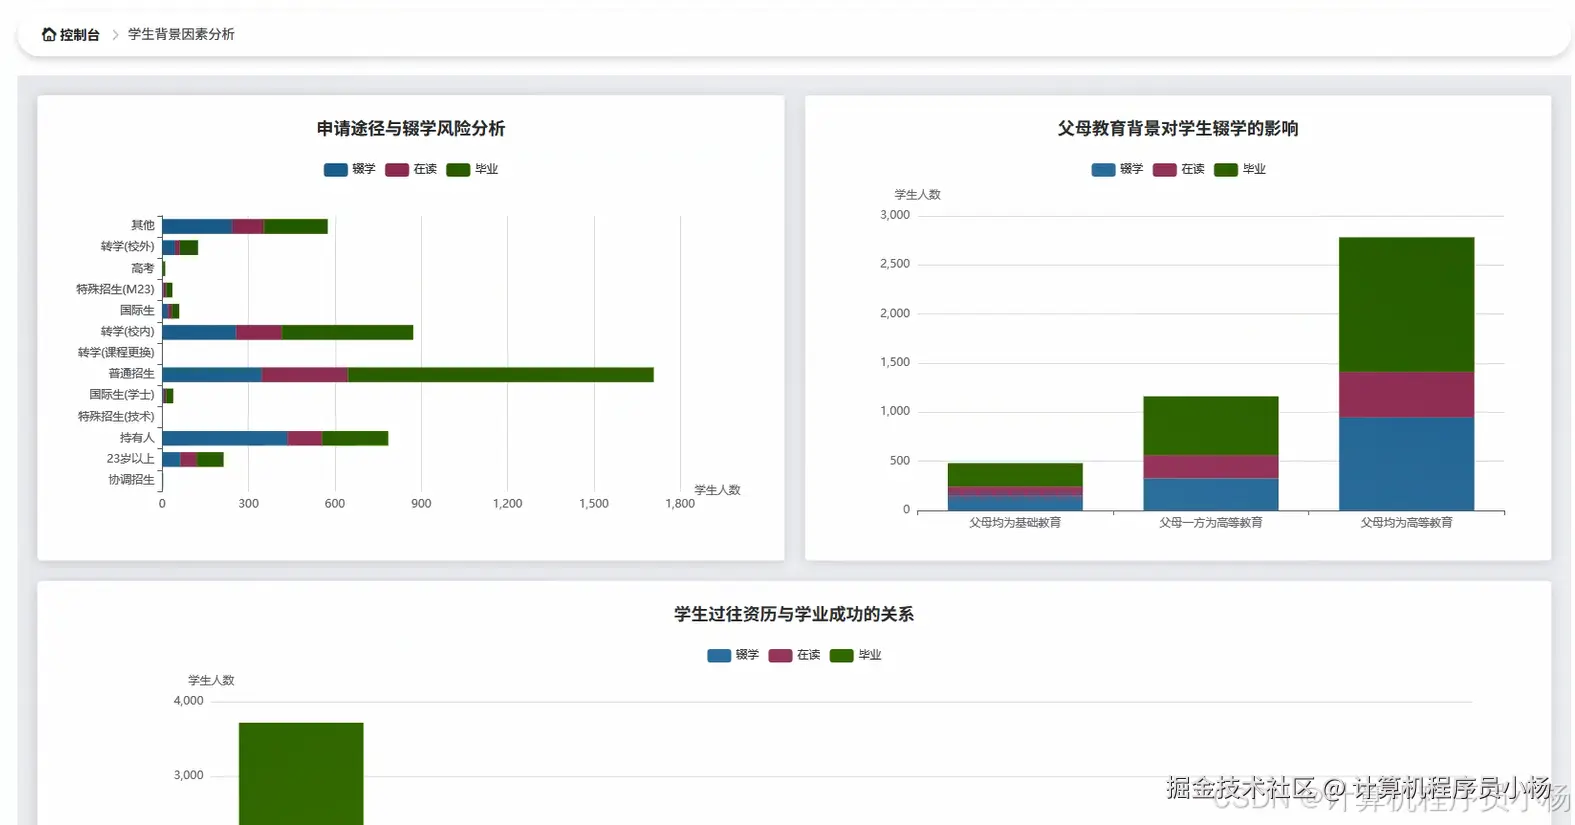Click green segment of 转学(校内) bar

(347, 333)
